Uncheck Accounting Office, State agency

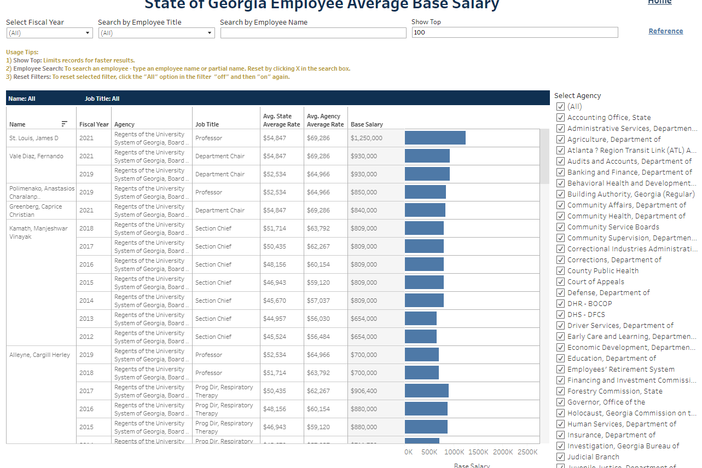[x=560, y=117]
